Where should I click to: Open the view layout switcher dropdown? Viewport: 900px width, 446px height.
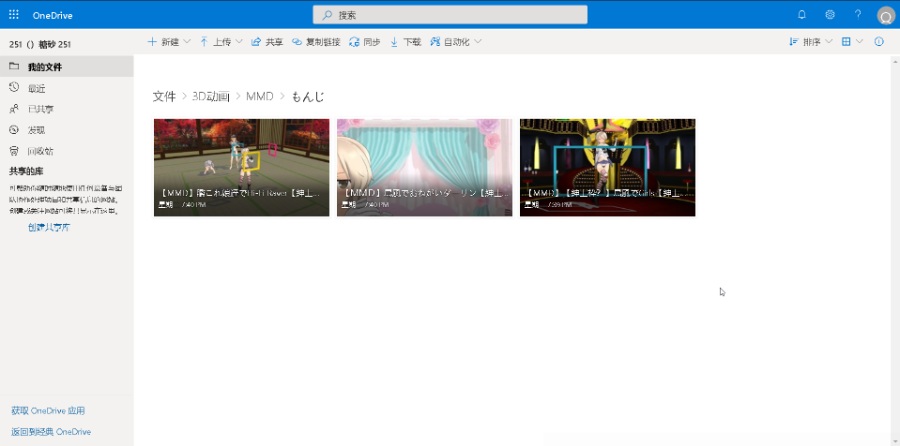[852, 42]
